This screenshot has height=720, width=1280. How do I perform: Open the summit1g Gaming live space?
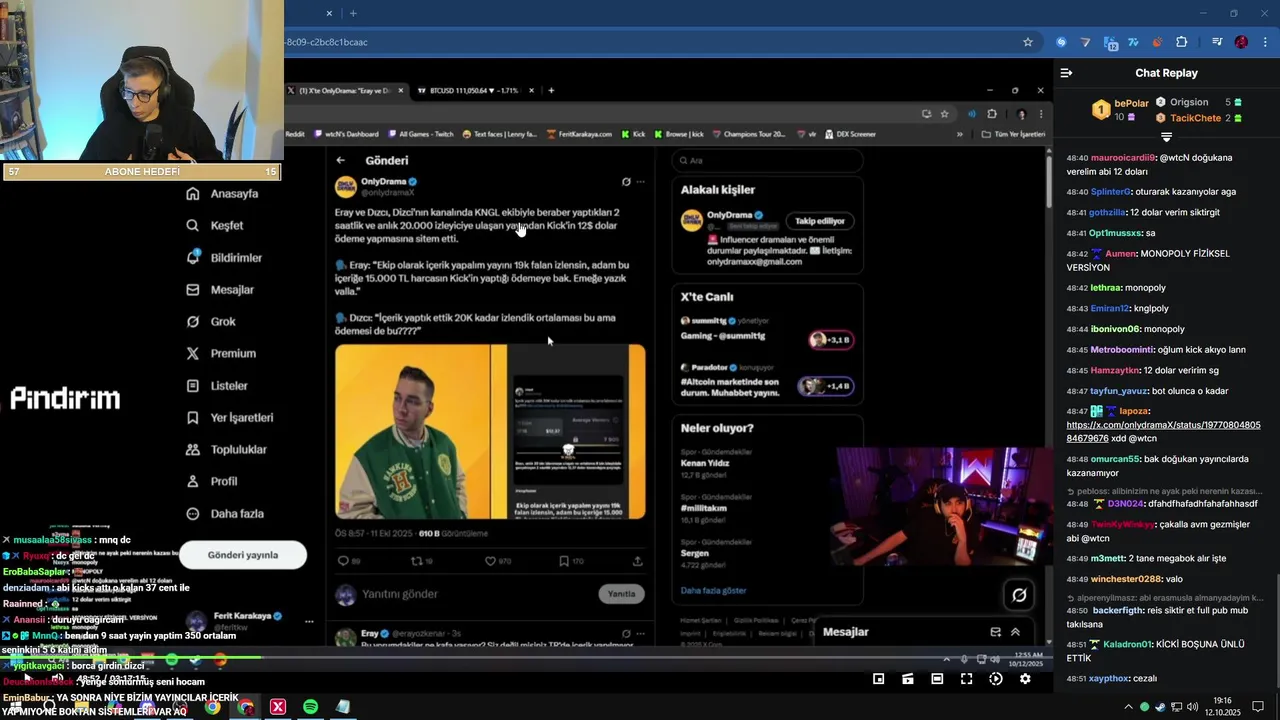coord(767,329)
